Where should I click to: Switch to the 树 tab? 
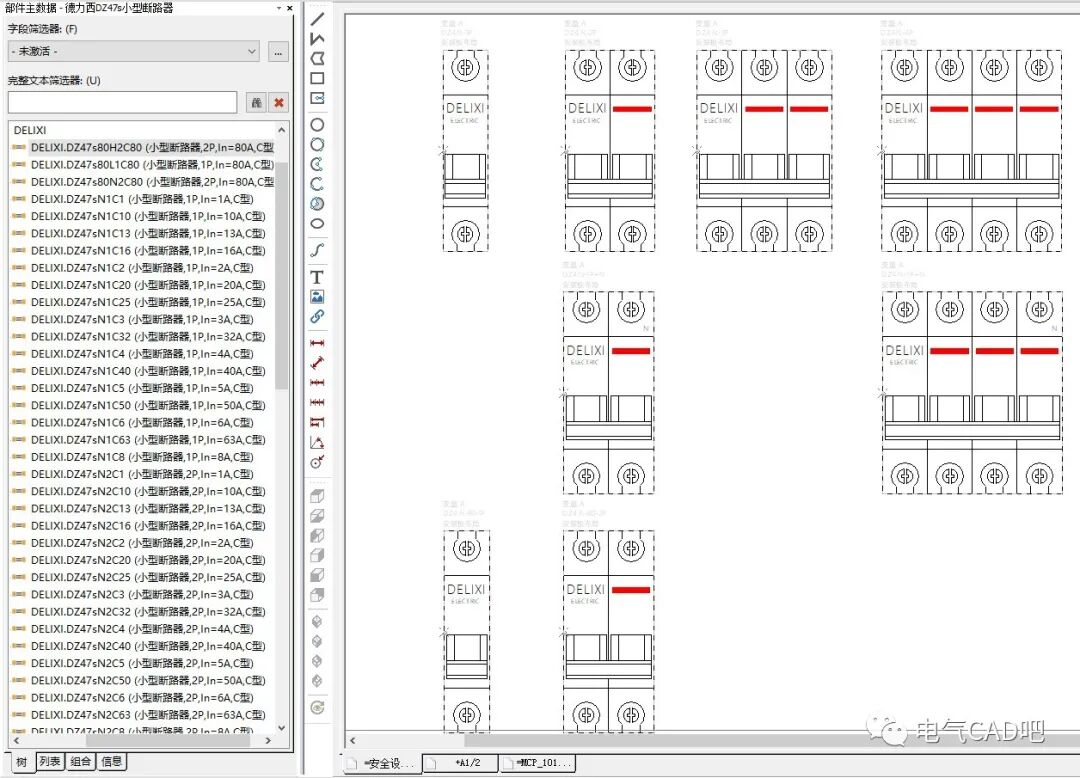[21, 761]
